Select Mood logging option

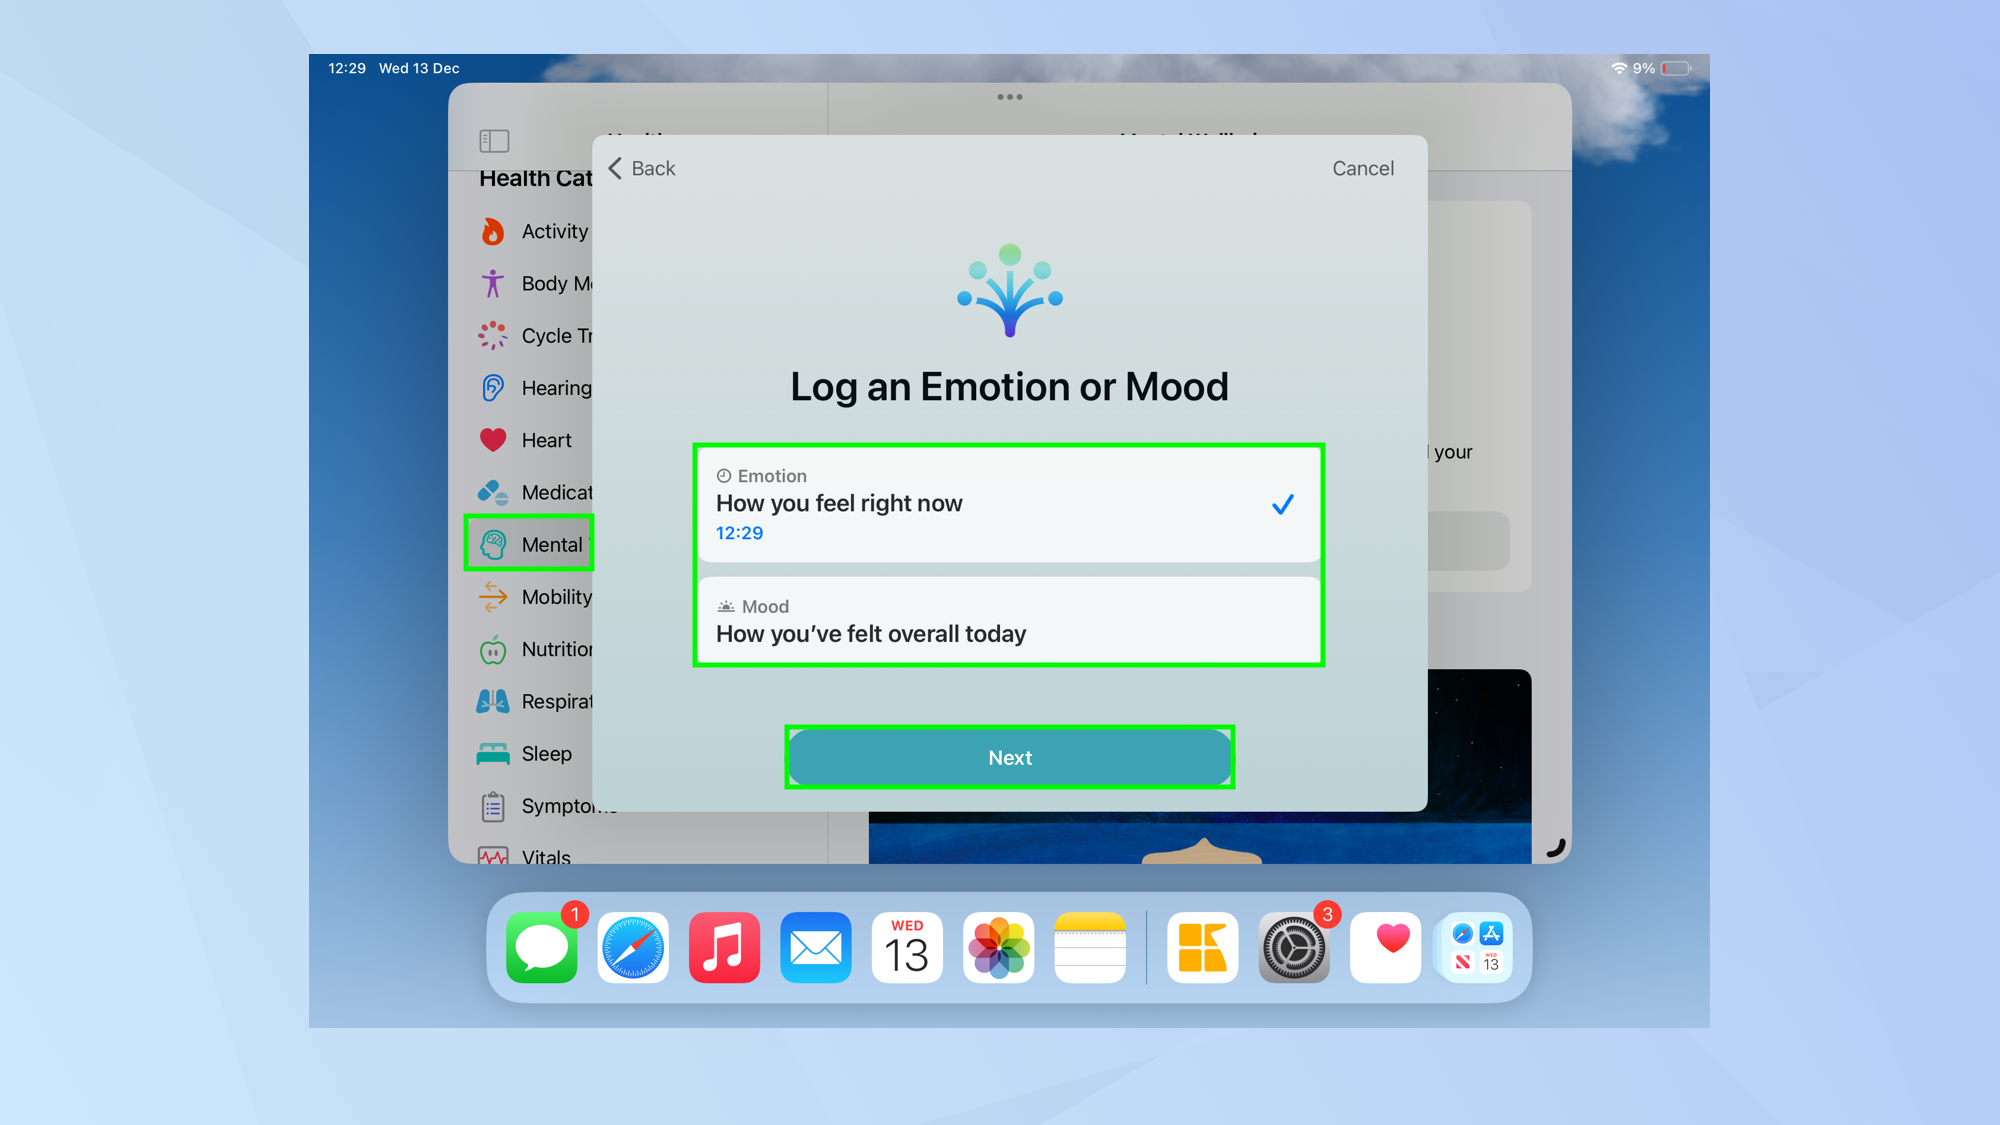[x=1008, y=621]
